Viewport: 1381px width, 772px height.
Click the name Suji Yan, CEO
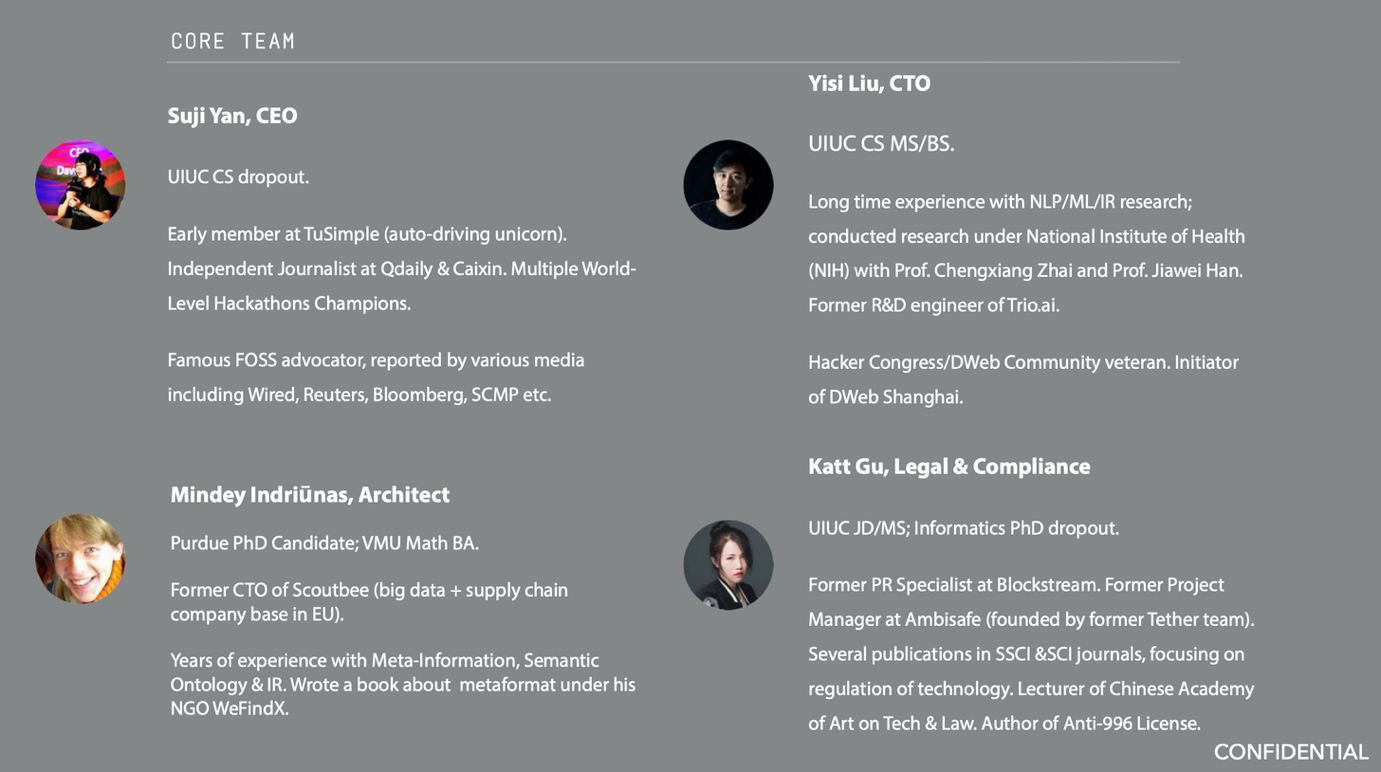pos(232,116)
